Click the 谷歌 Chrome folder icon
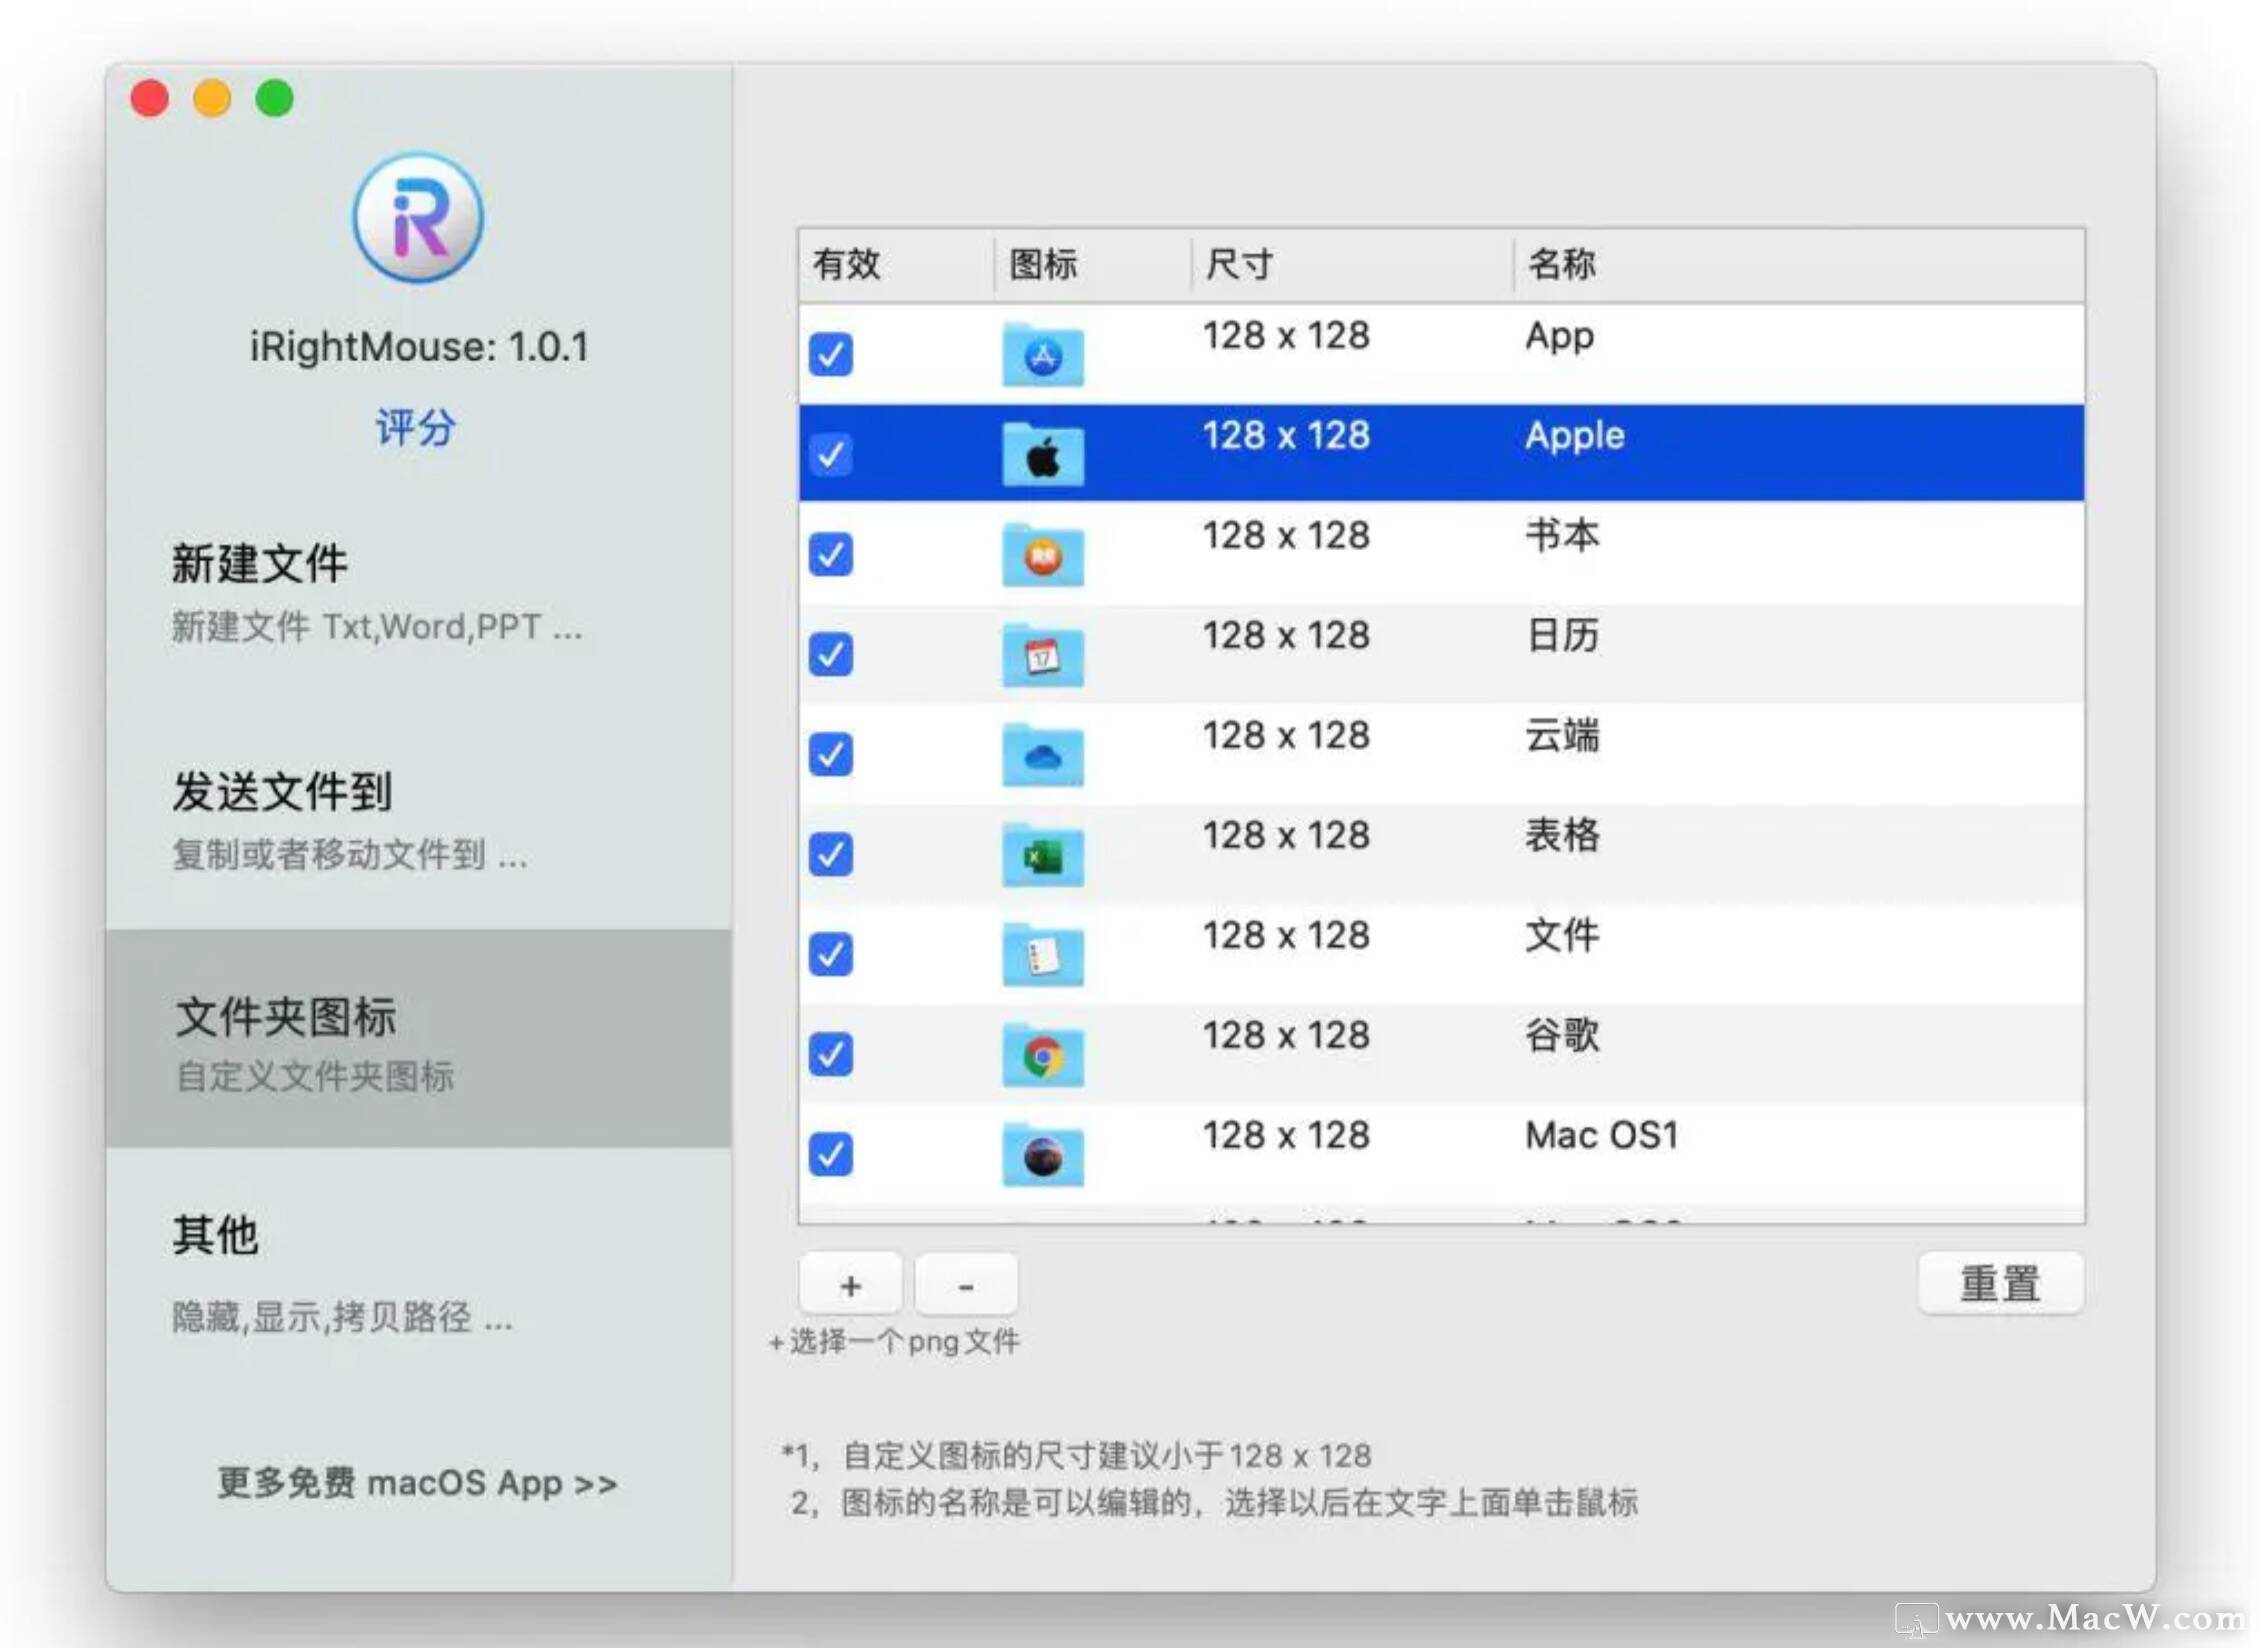This screenshot has width=2260, height=1648. [1042, 1055]
